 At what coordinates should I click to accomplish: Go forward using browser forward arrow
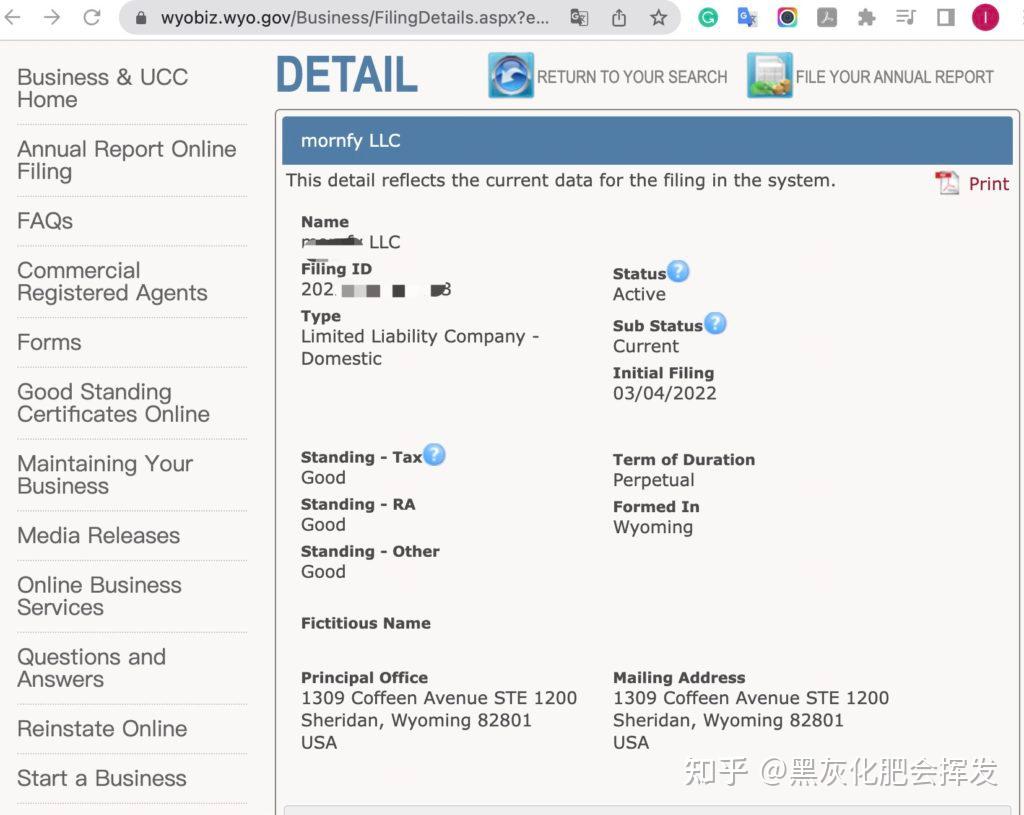tap(52, 17)
